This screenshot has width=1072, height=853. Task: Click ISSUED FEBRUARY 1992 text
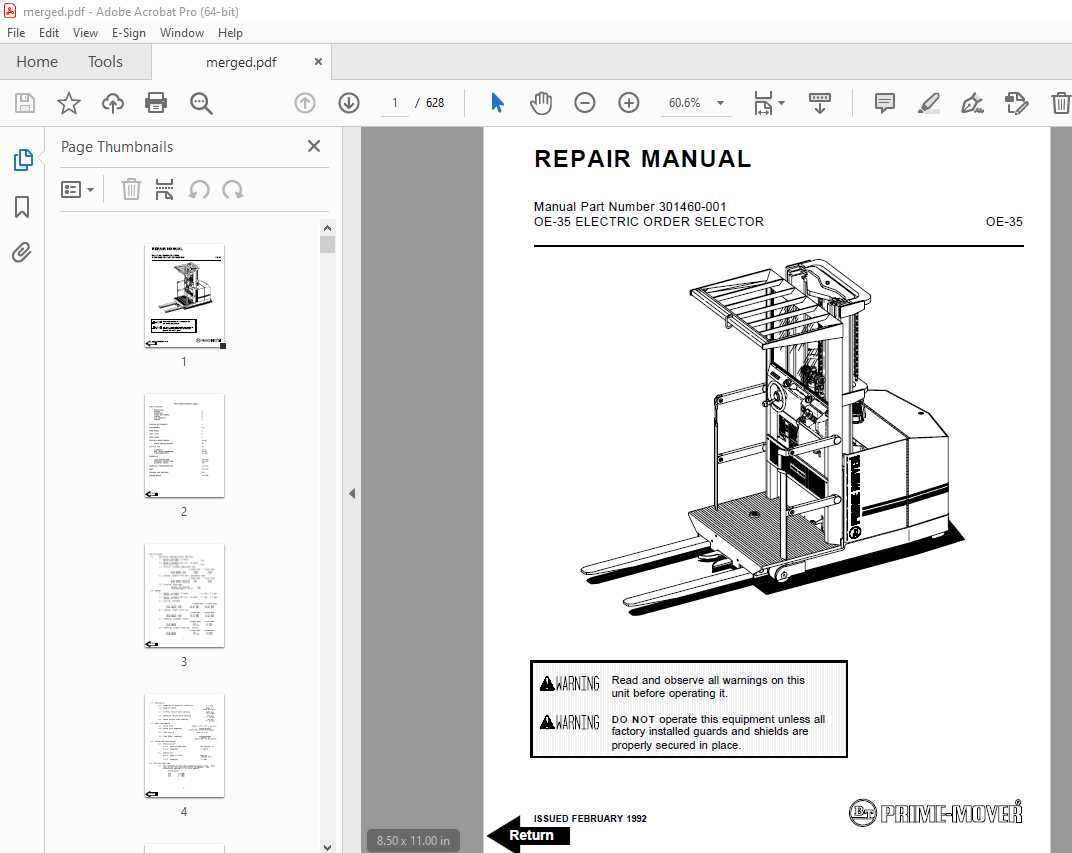click(x=590, y=818)
